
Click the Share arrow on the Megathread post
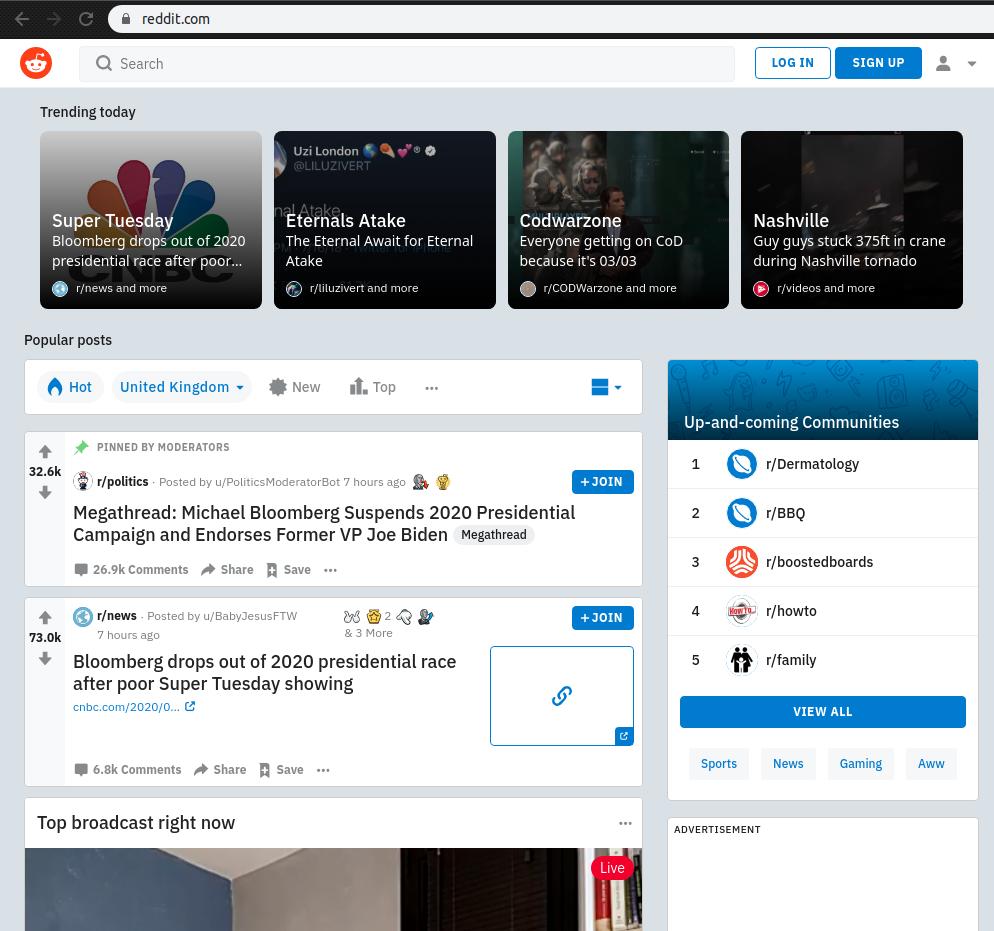pos(208,569)
